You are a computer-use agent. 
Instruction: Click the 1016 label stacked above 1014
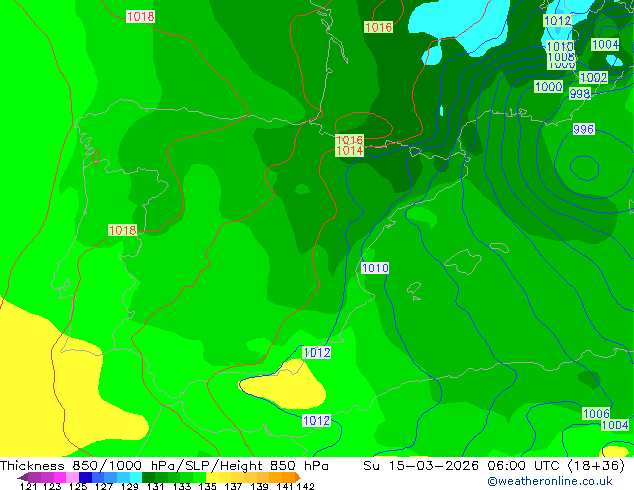coord(349,140)
